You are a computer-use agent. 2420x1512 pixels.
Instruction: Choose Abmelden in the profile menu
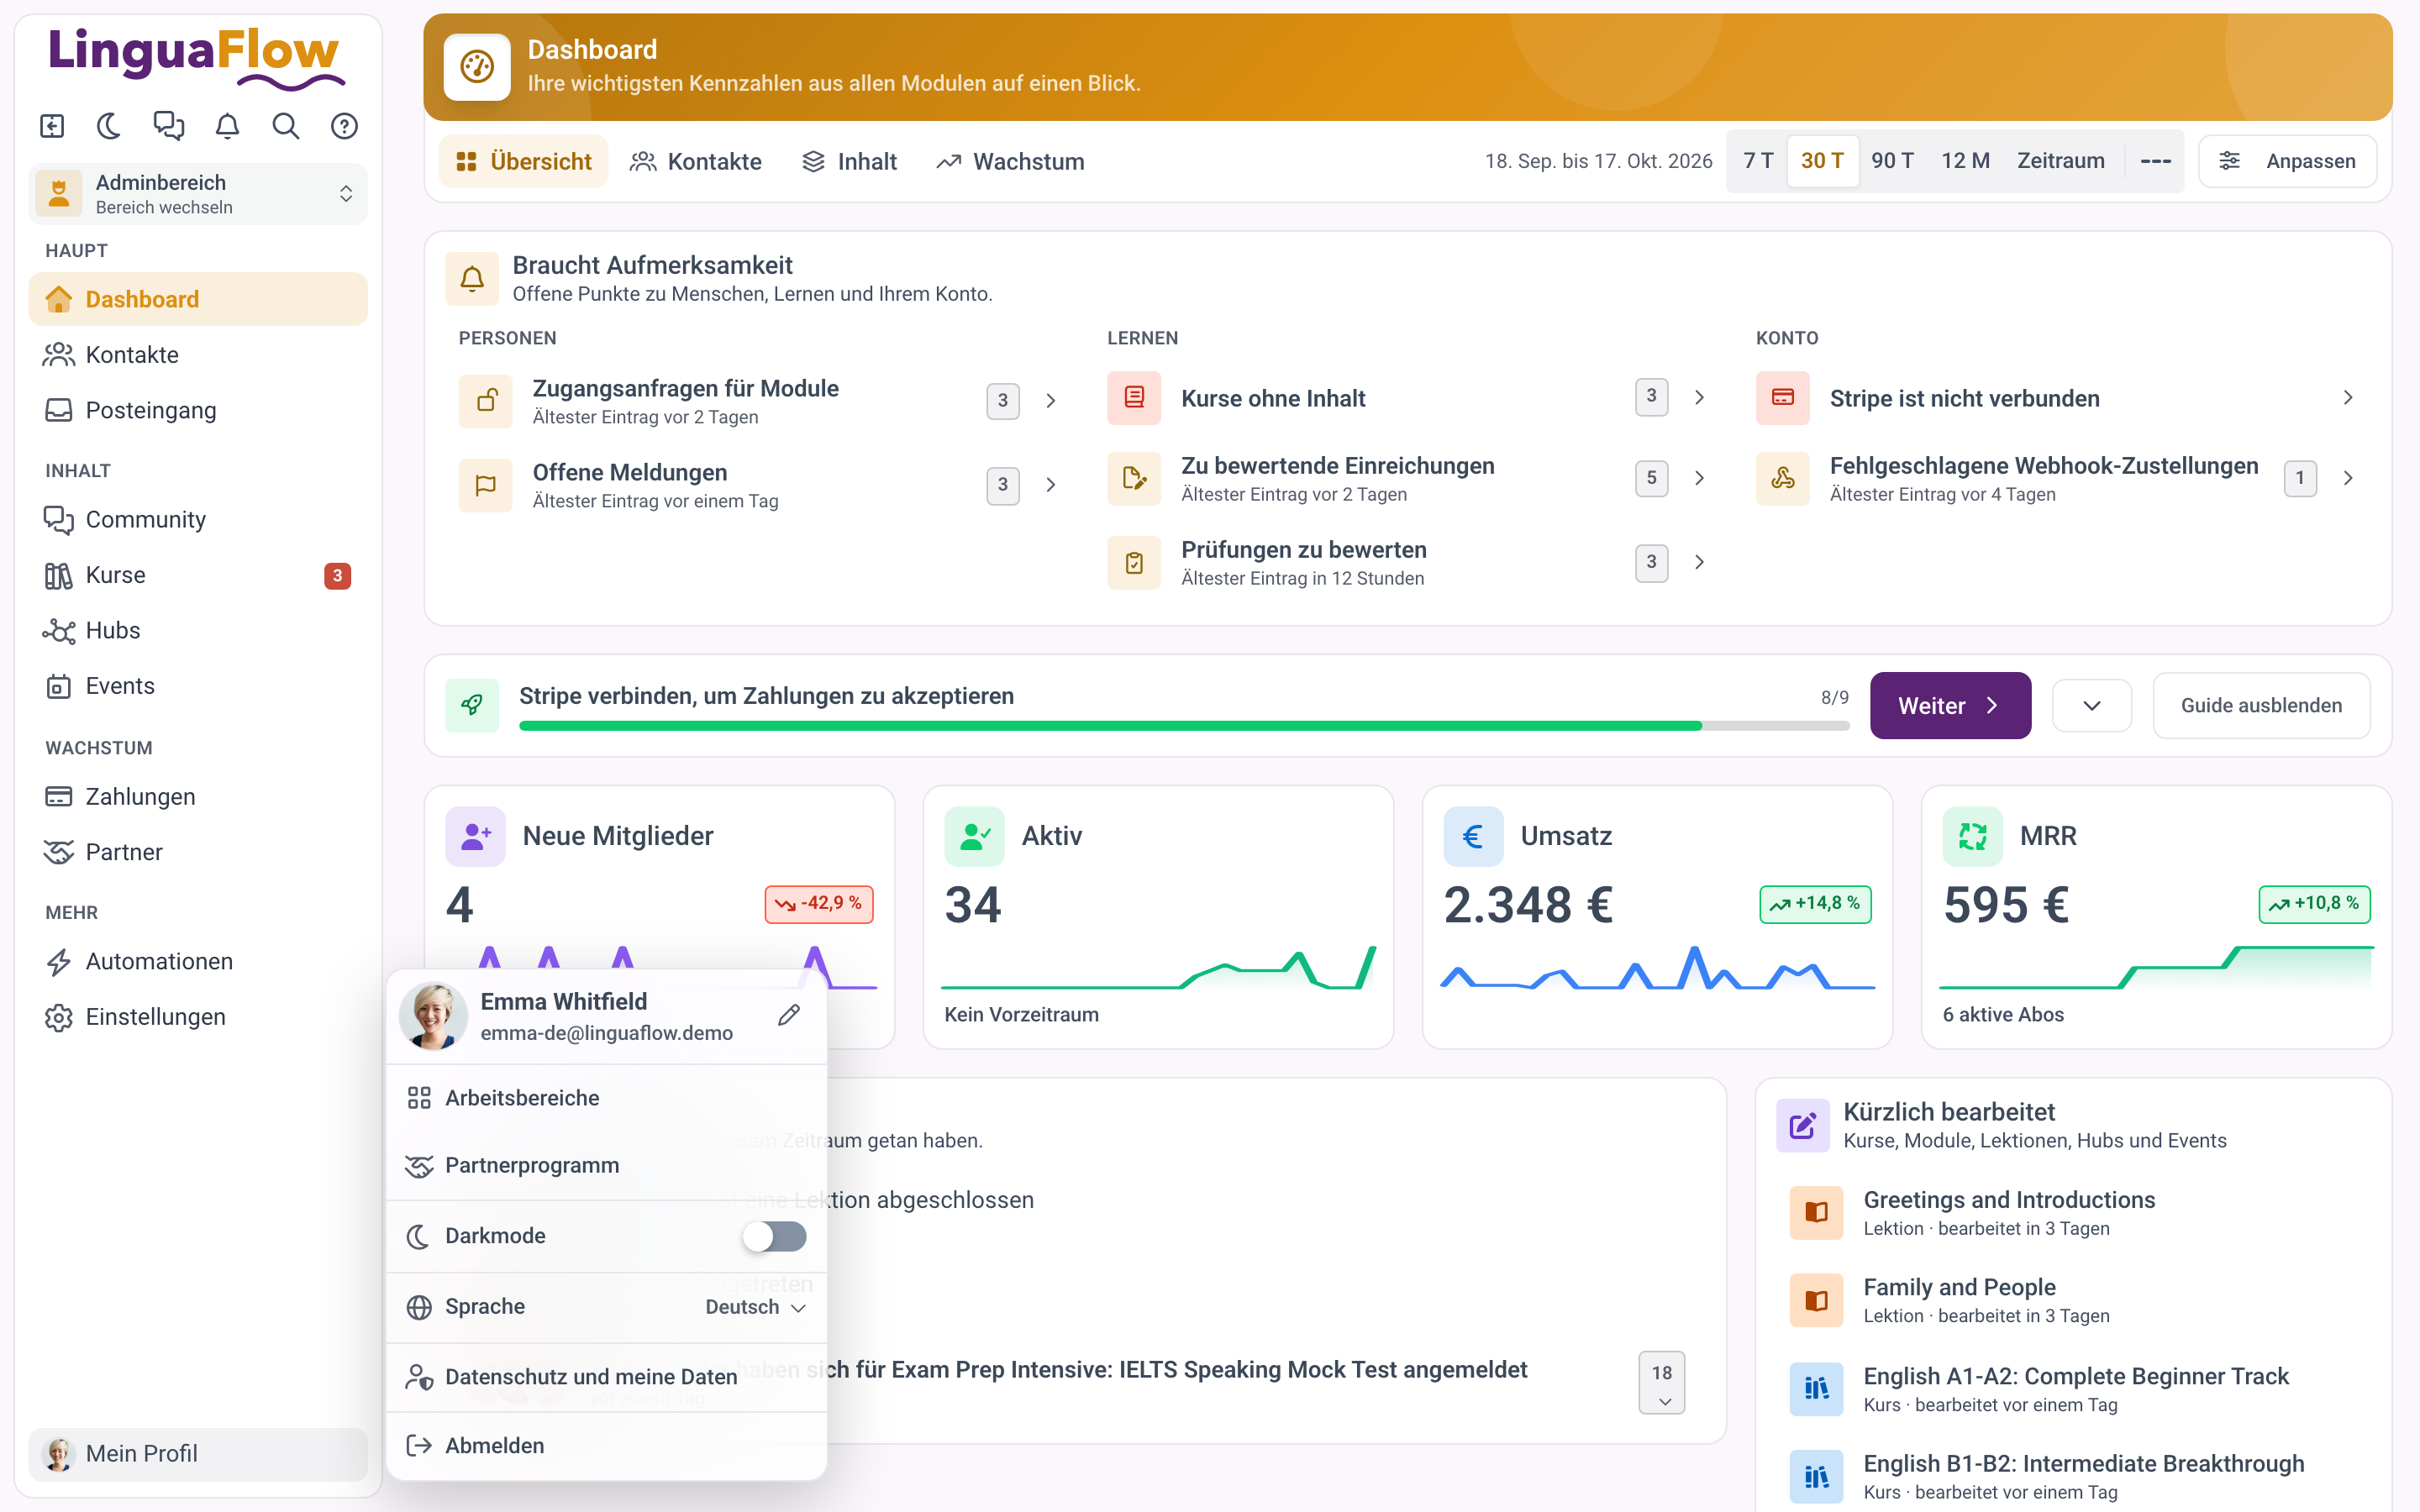pos(606,1445)
